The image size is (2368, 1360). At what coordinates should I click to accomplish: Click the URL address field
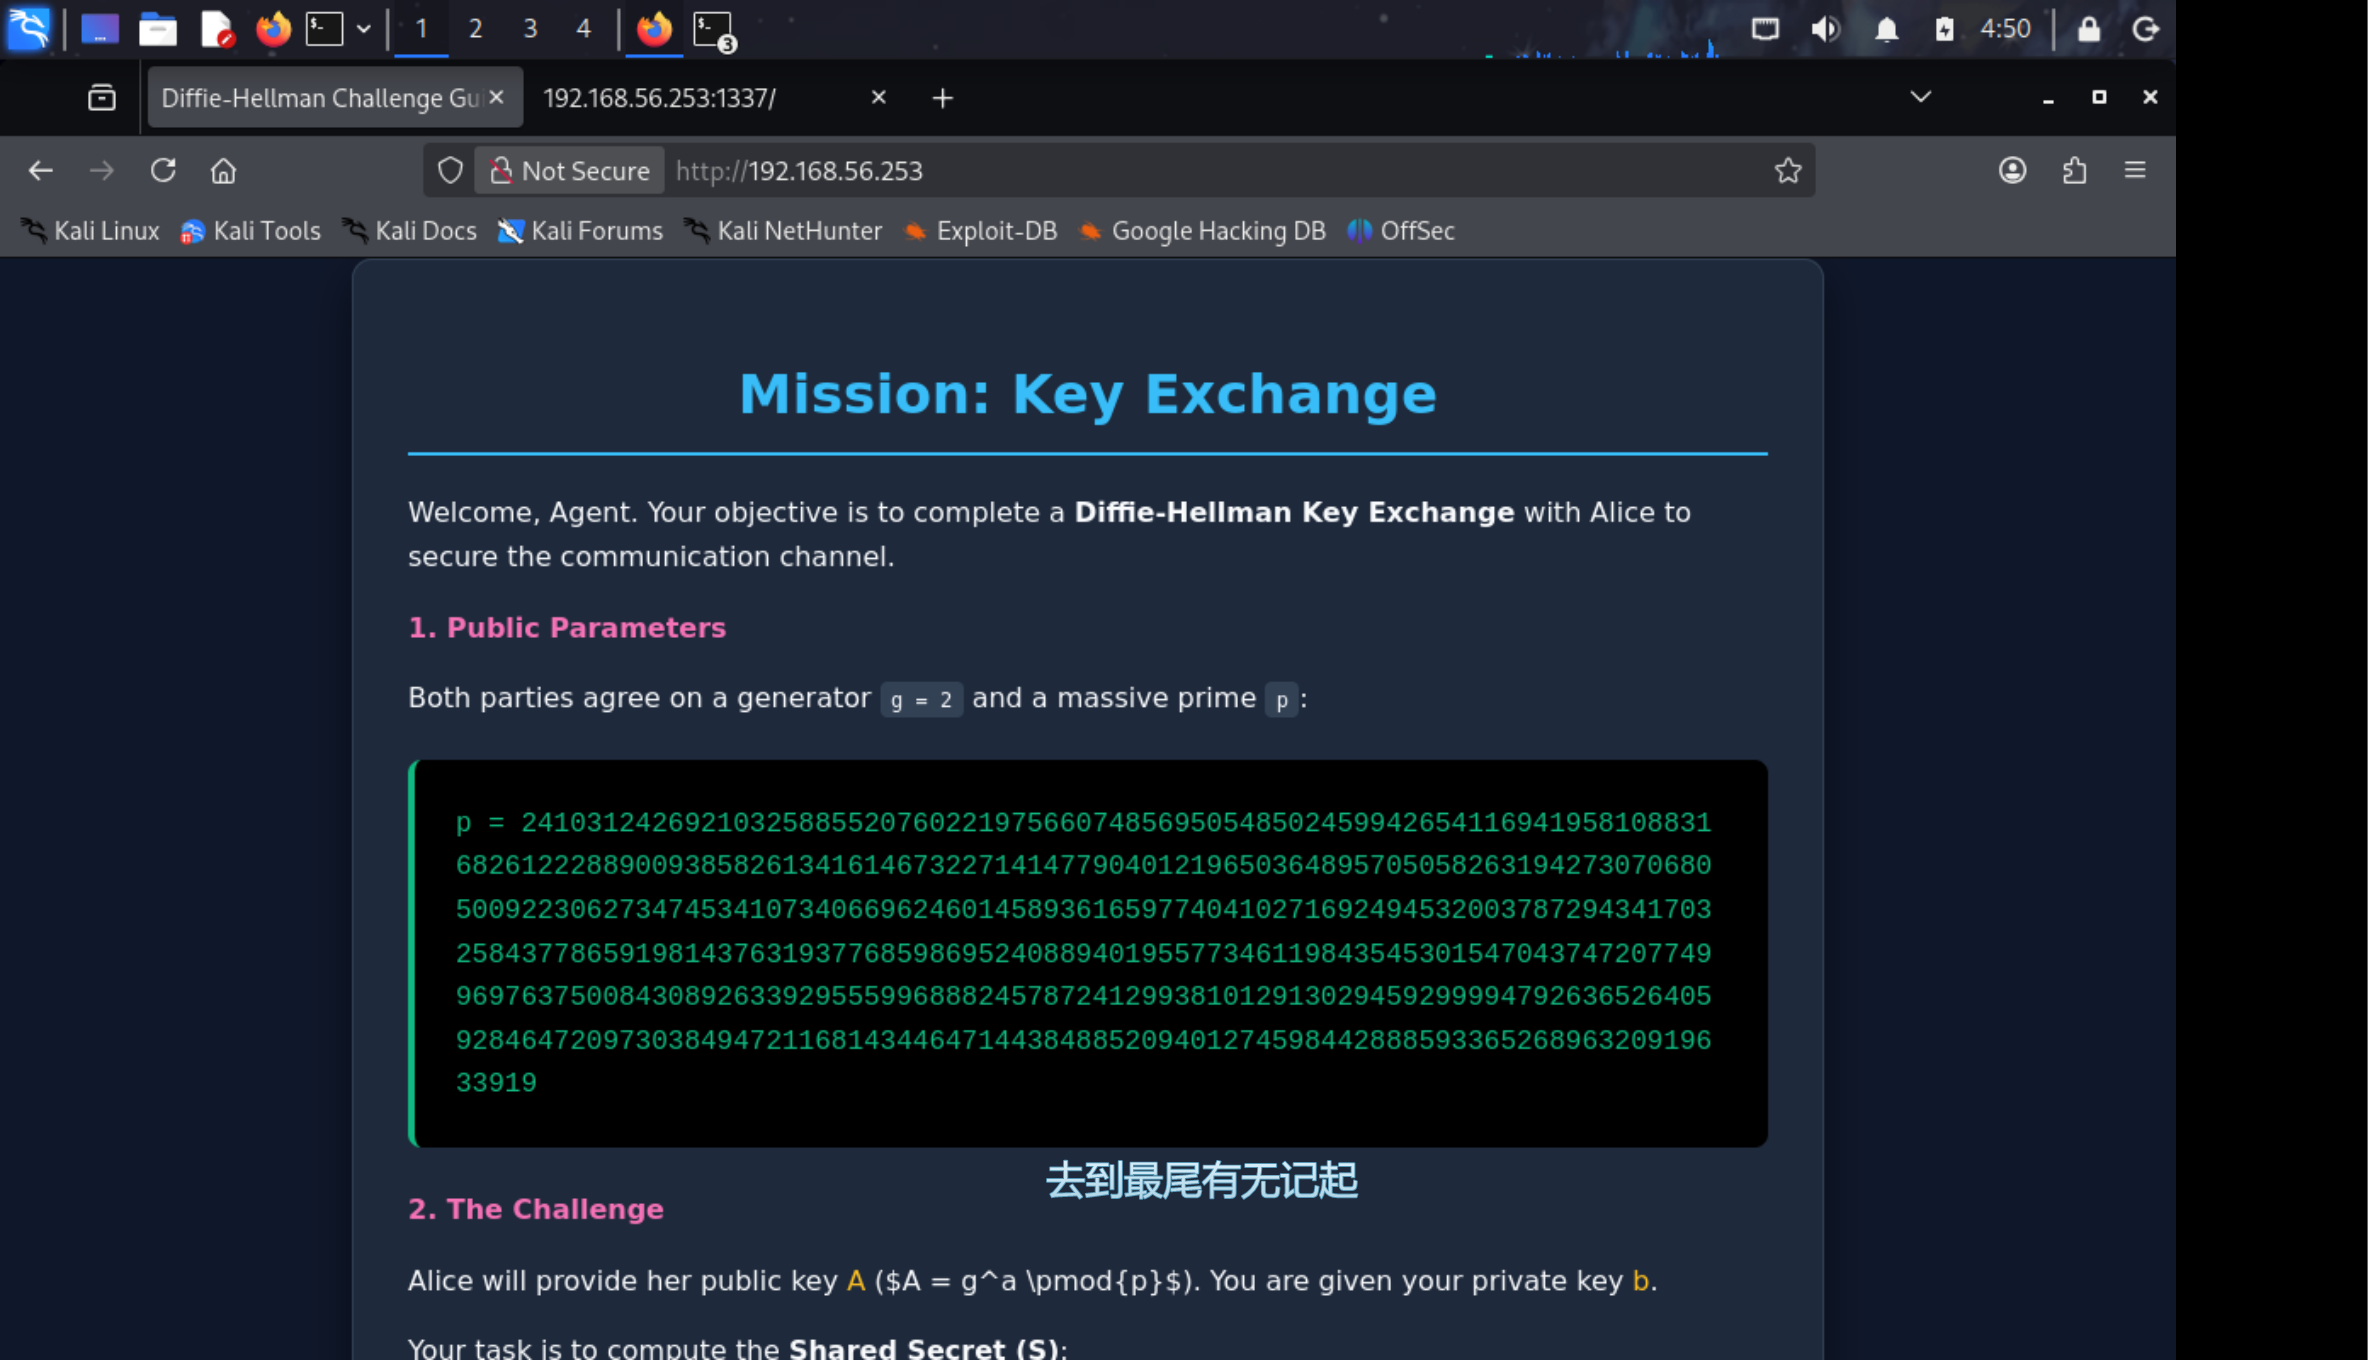1200,171
